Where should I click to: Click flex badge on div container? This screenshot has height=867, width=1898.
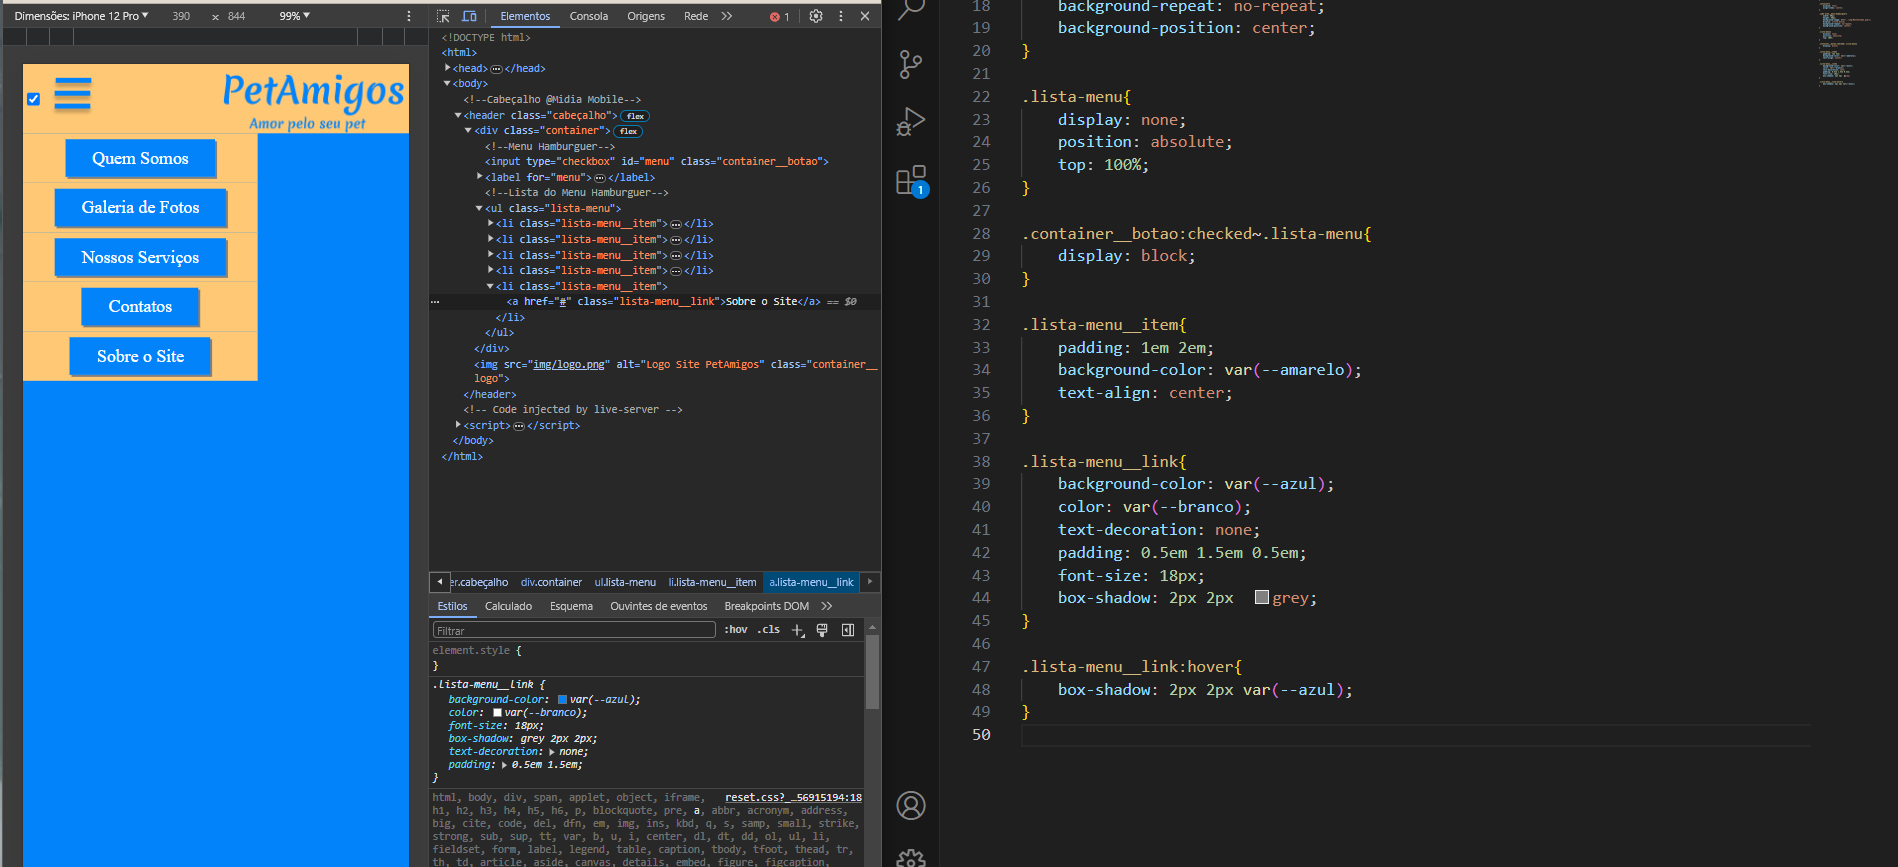pos(628,131)
